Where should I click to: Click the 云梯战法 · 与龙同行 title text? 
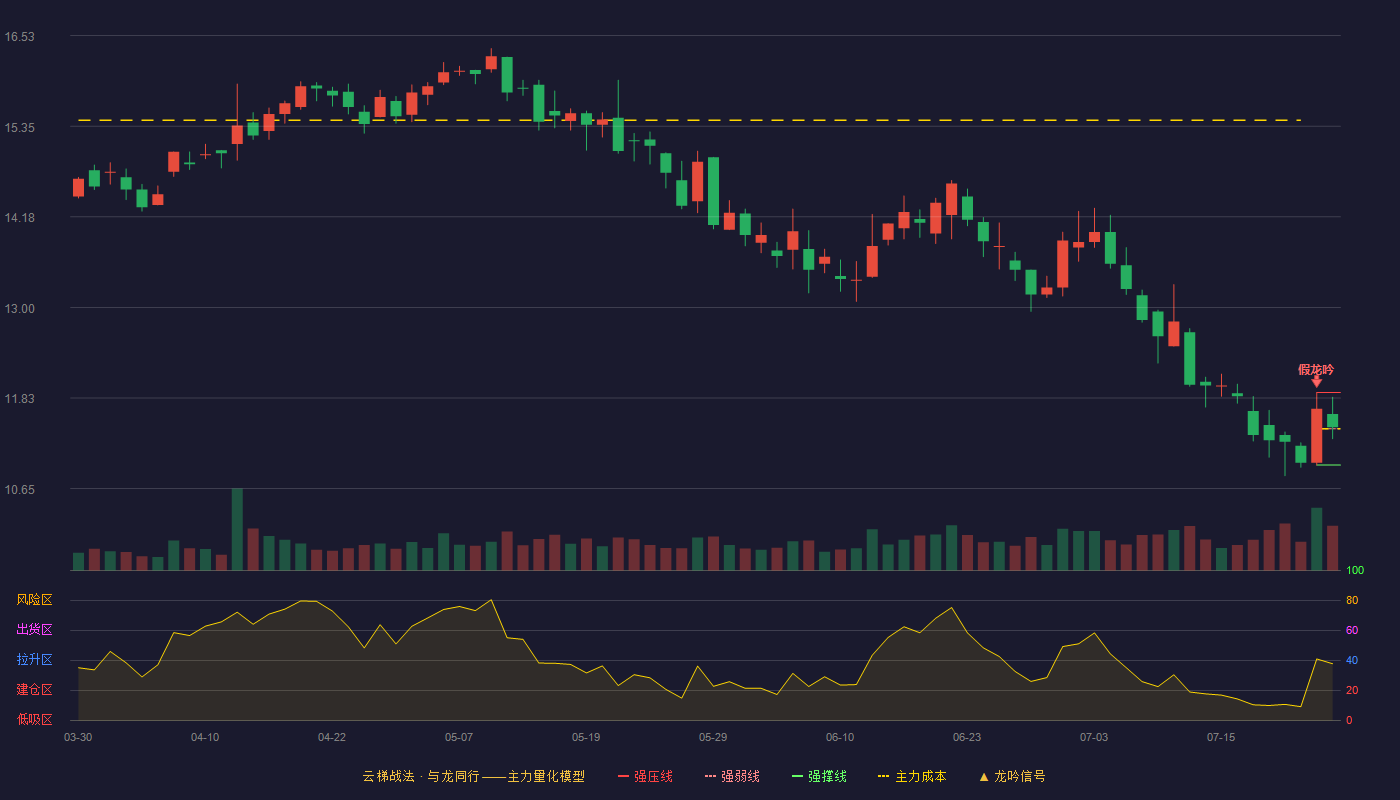click(x=421, y=776)
